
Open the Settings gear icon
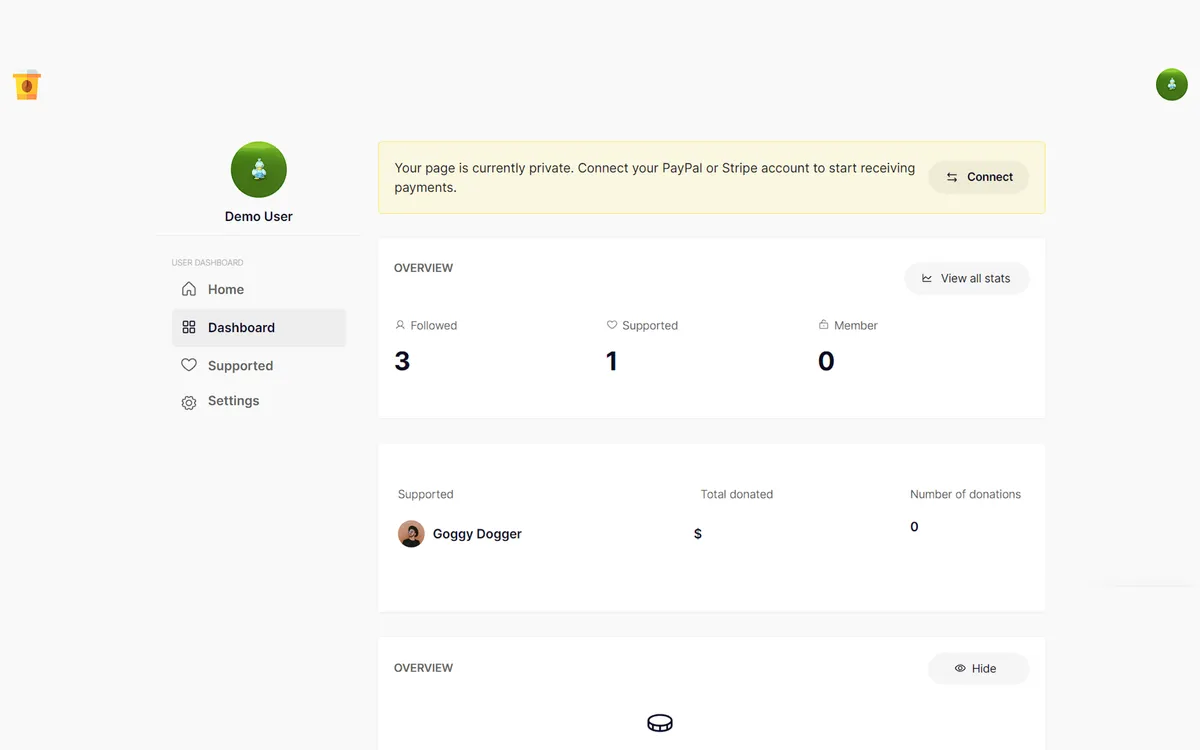(x=189, y=402)
